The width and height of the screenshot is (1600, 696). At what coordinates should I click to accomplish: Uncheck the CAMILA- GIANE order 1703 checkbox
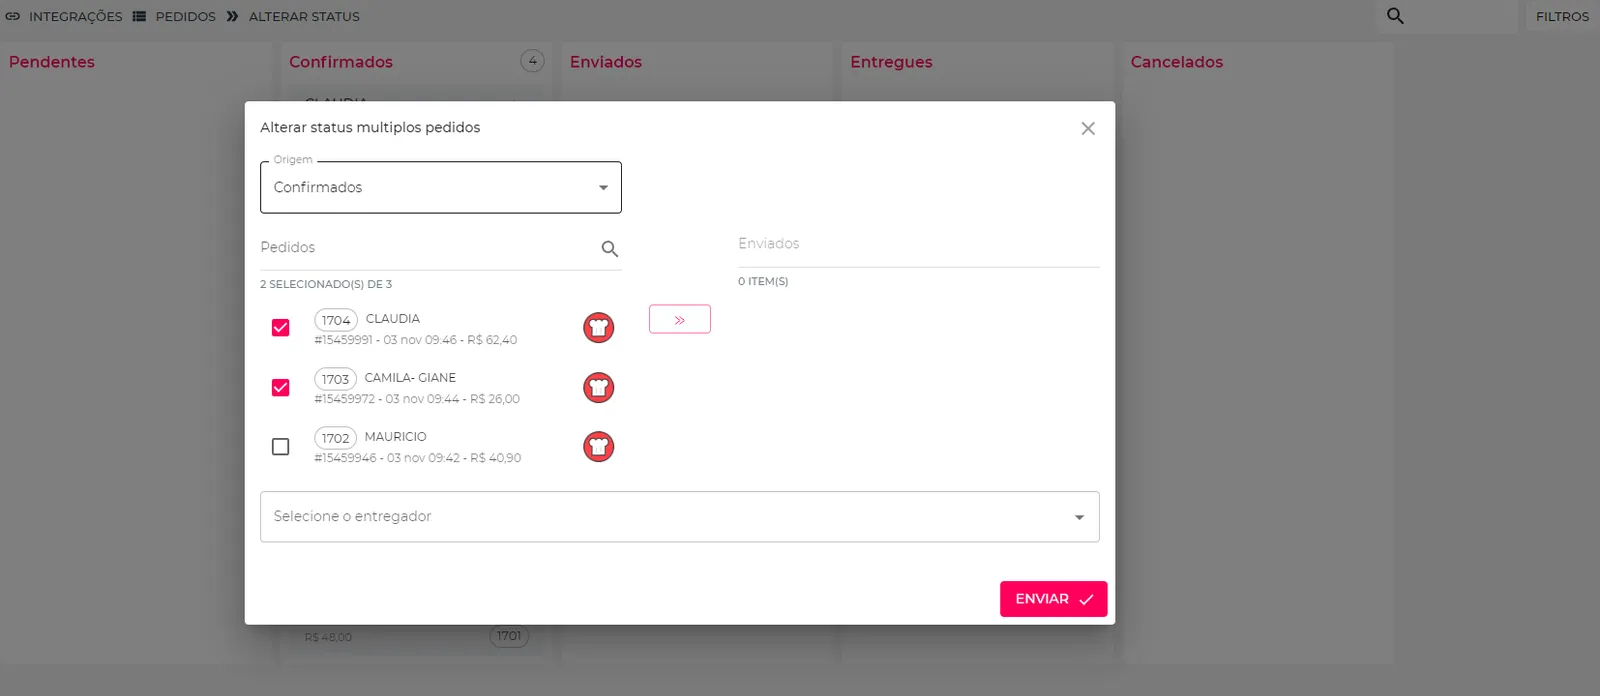(281, 387)
